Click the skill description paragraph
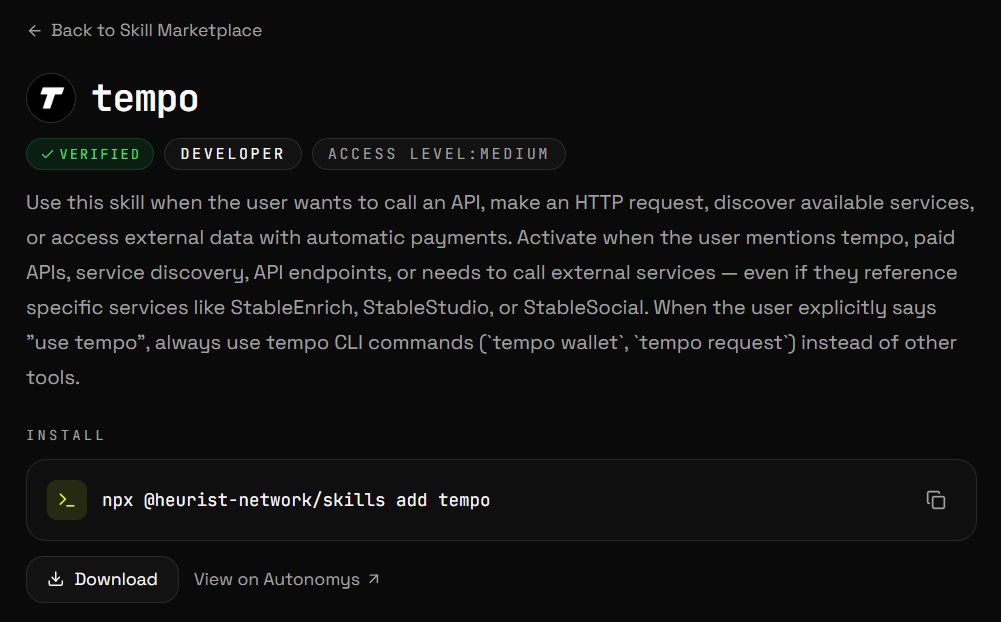Screen dimensions: 1001x622 500,290
